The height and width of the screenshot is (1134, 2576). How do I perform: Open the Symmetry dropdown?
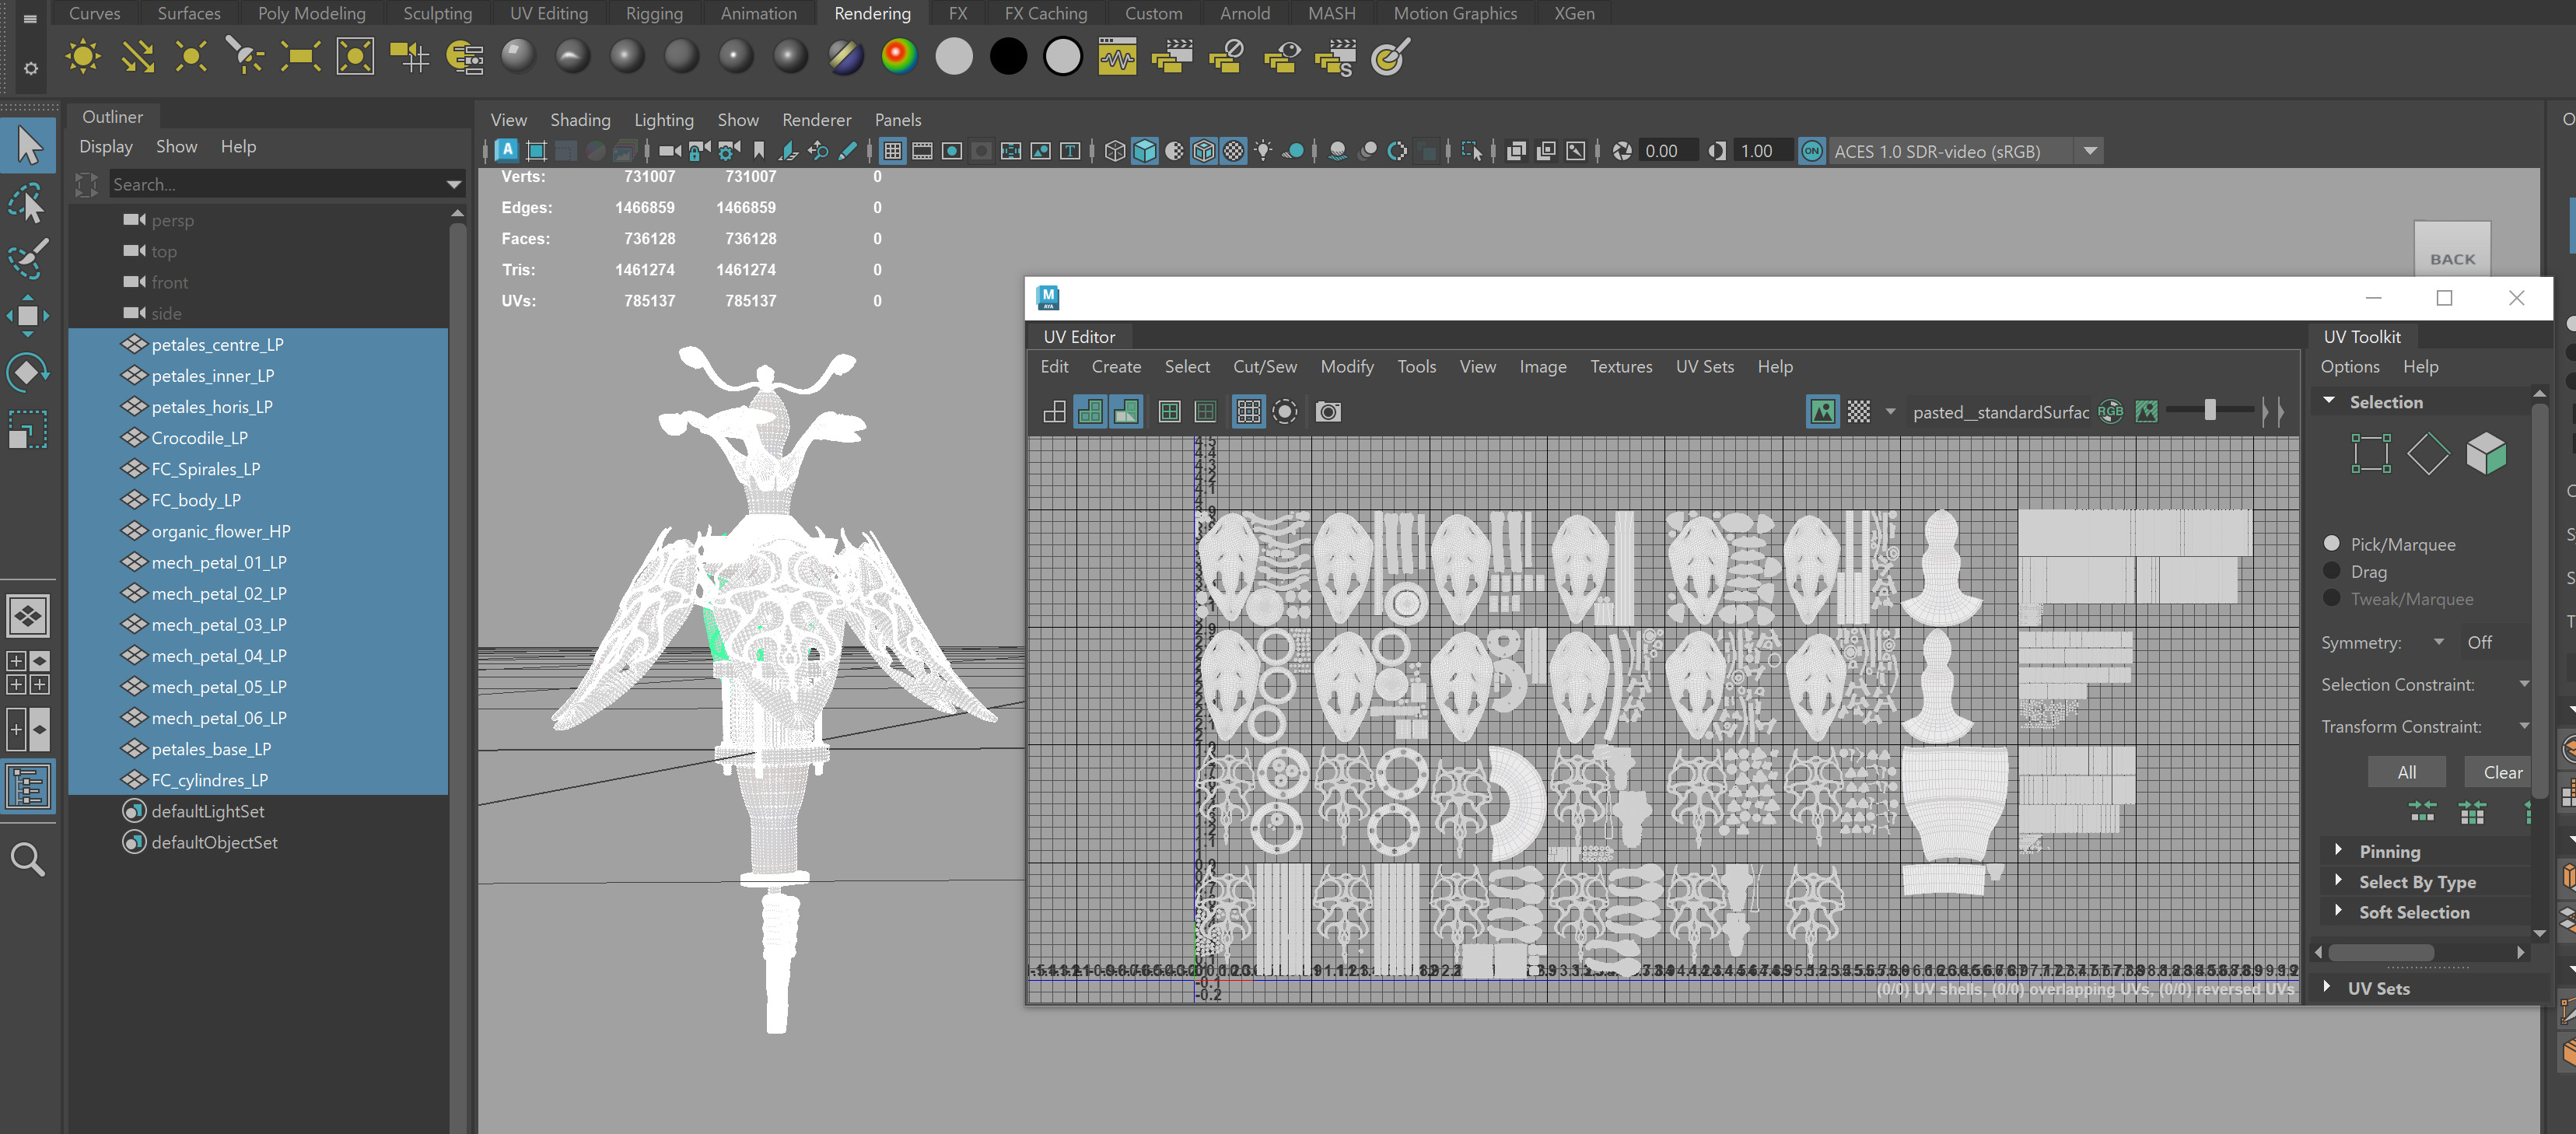click(2439, 642)
